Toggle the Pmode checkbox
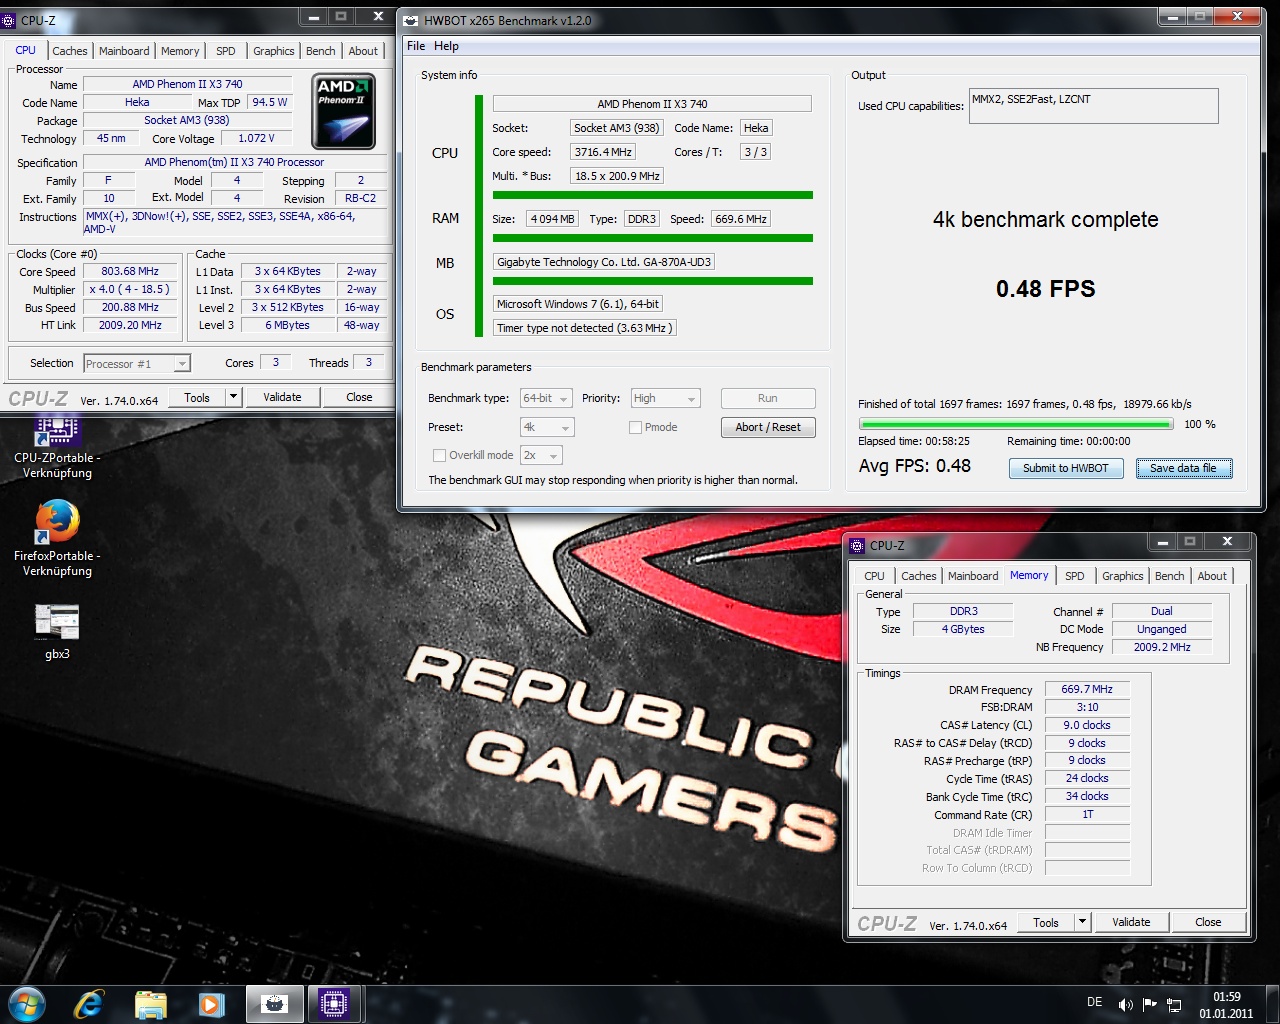 635,427
